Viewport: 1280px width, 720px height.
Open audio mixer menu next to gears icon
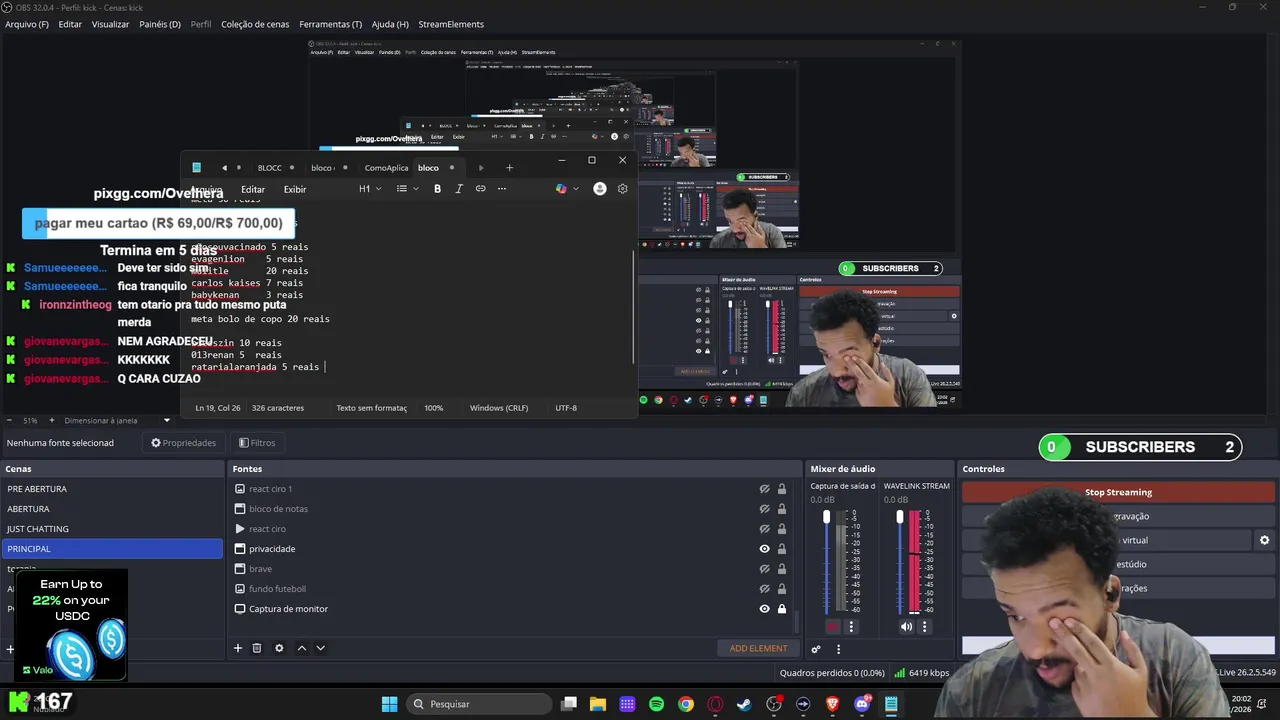pos(838,649)
